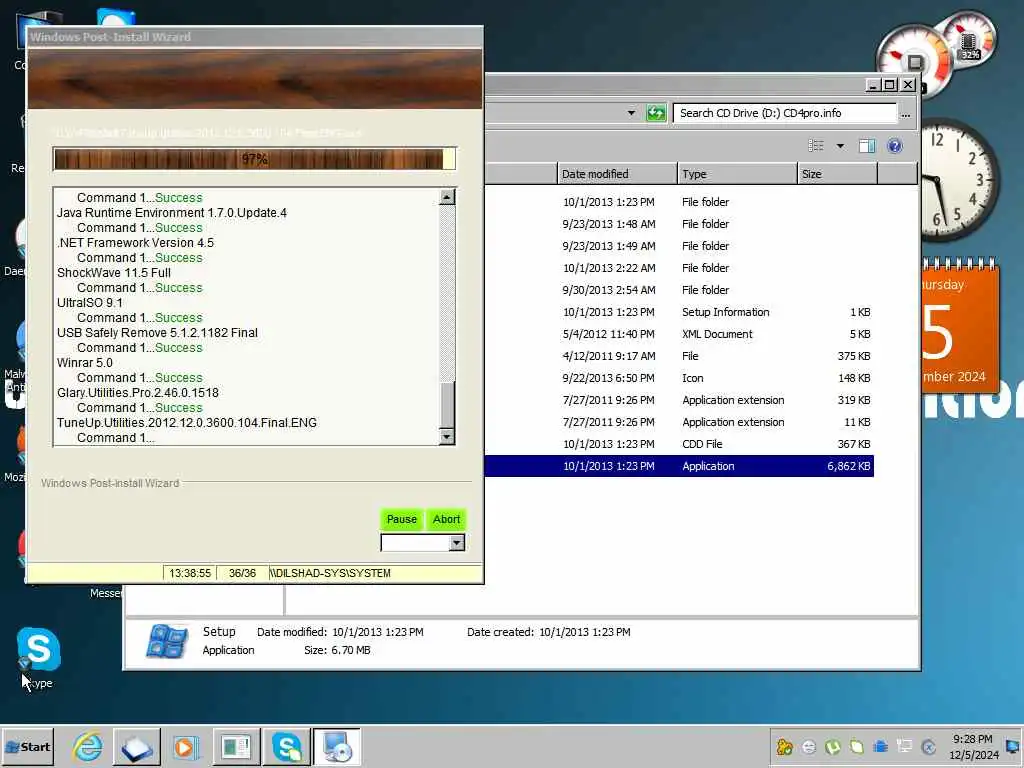
Task: Show desktop with the monitor icon beside the clock
Action: pos(1014,746)
